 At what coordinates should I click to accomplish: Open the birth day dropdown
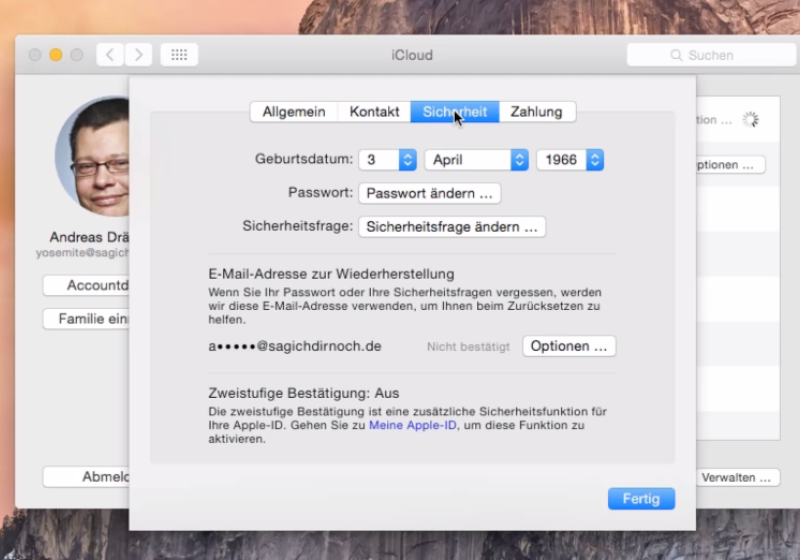[387, 160]
